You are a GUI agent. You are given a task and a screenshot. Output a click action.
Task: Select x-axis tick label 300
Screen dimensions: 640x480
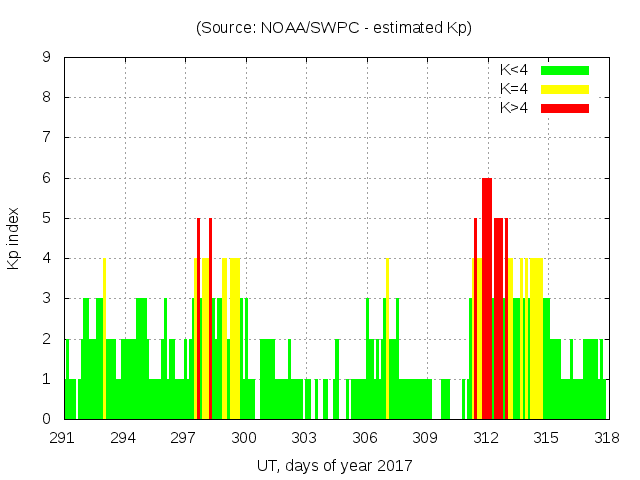(245, 438)
